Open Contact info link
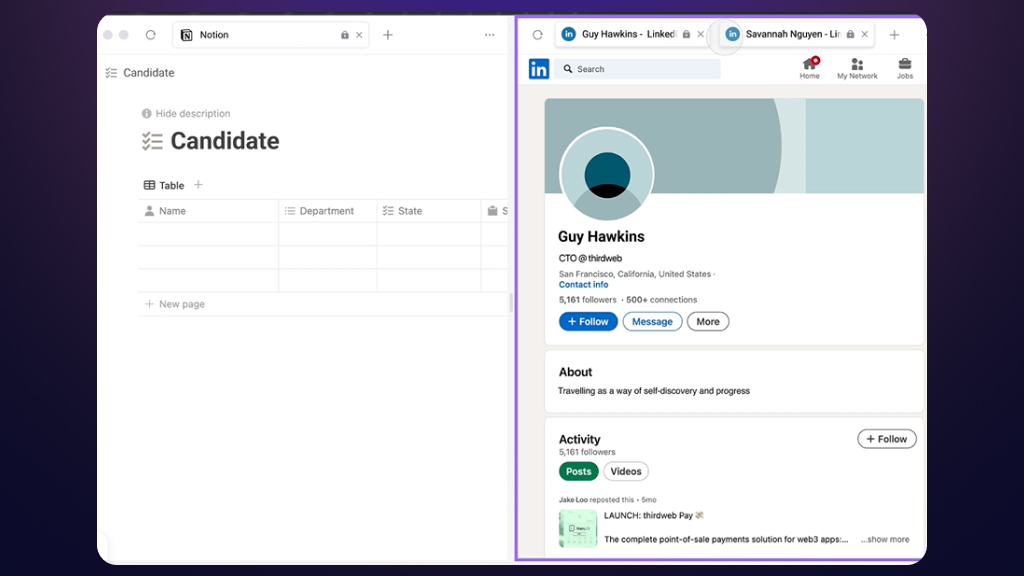The width and height of the screenshot is (1024, 576). pos(583,285)
